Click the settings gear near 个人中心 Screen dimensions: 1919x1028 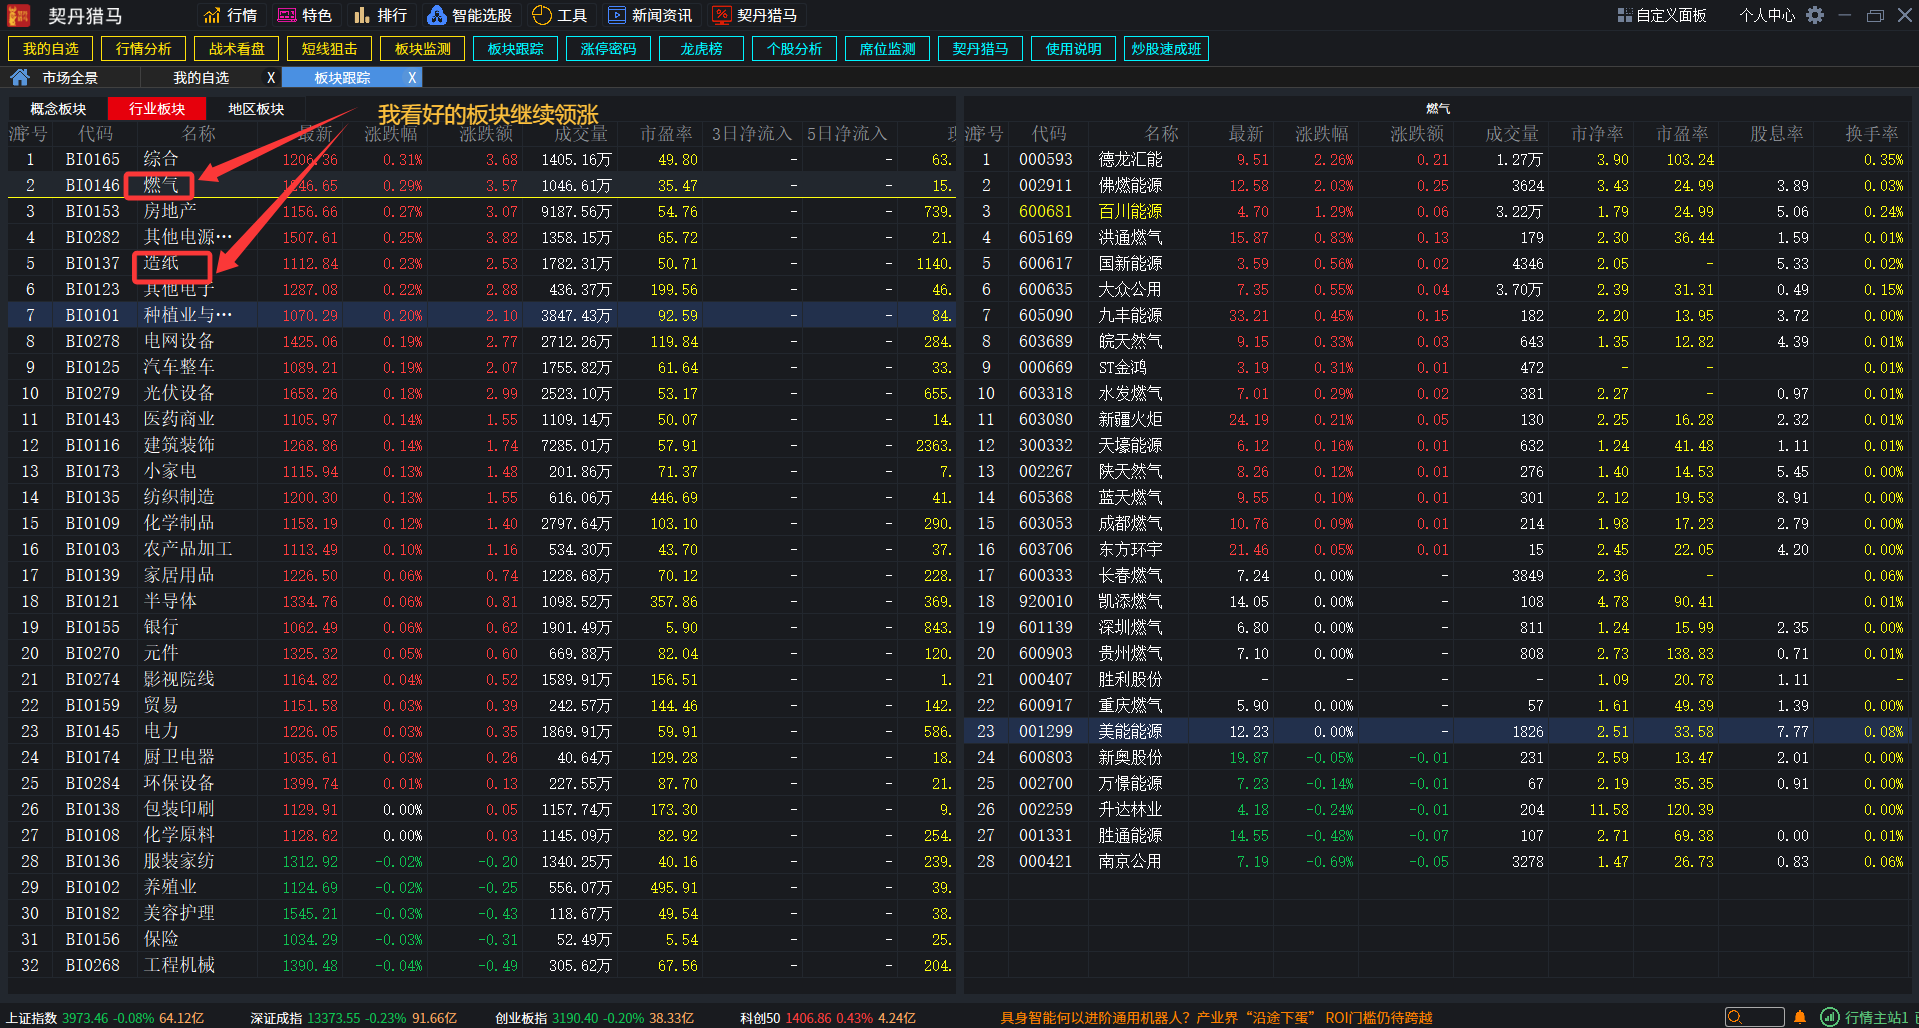[x=1813, y=14]
